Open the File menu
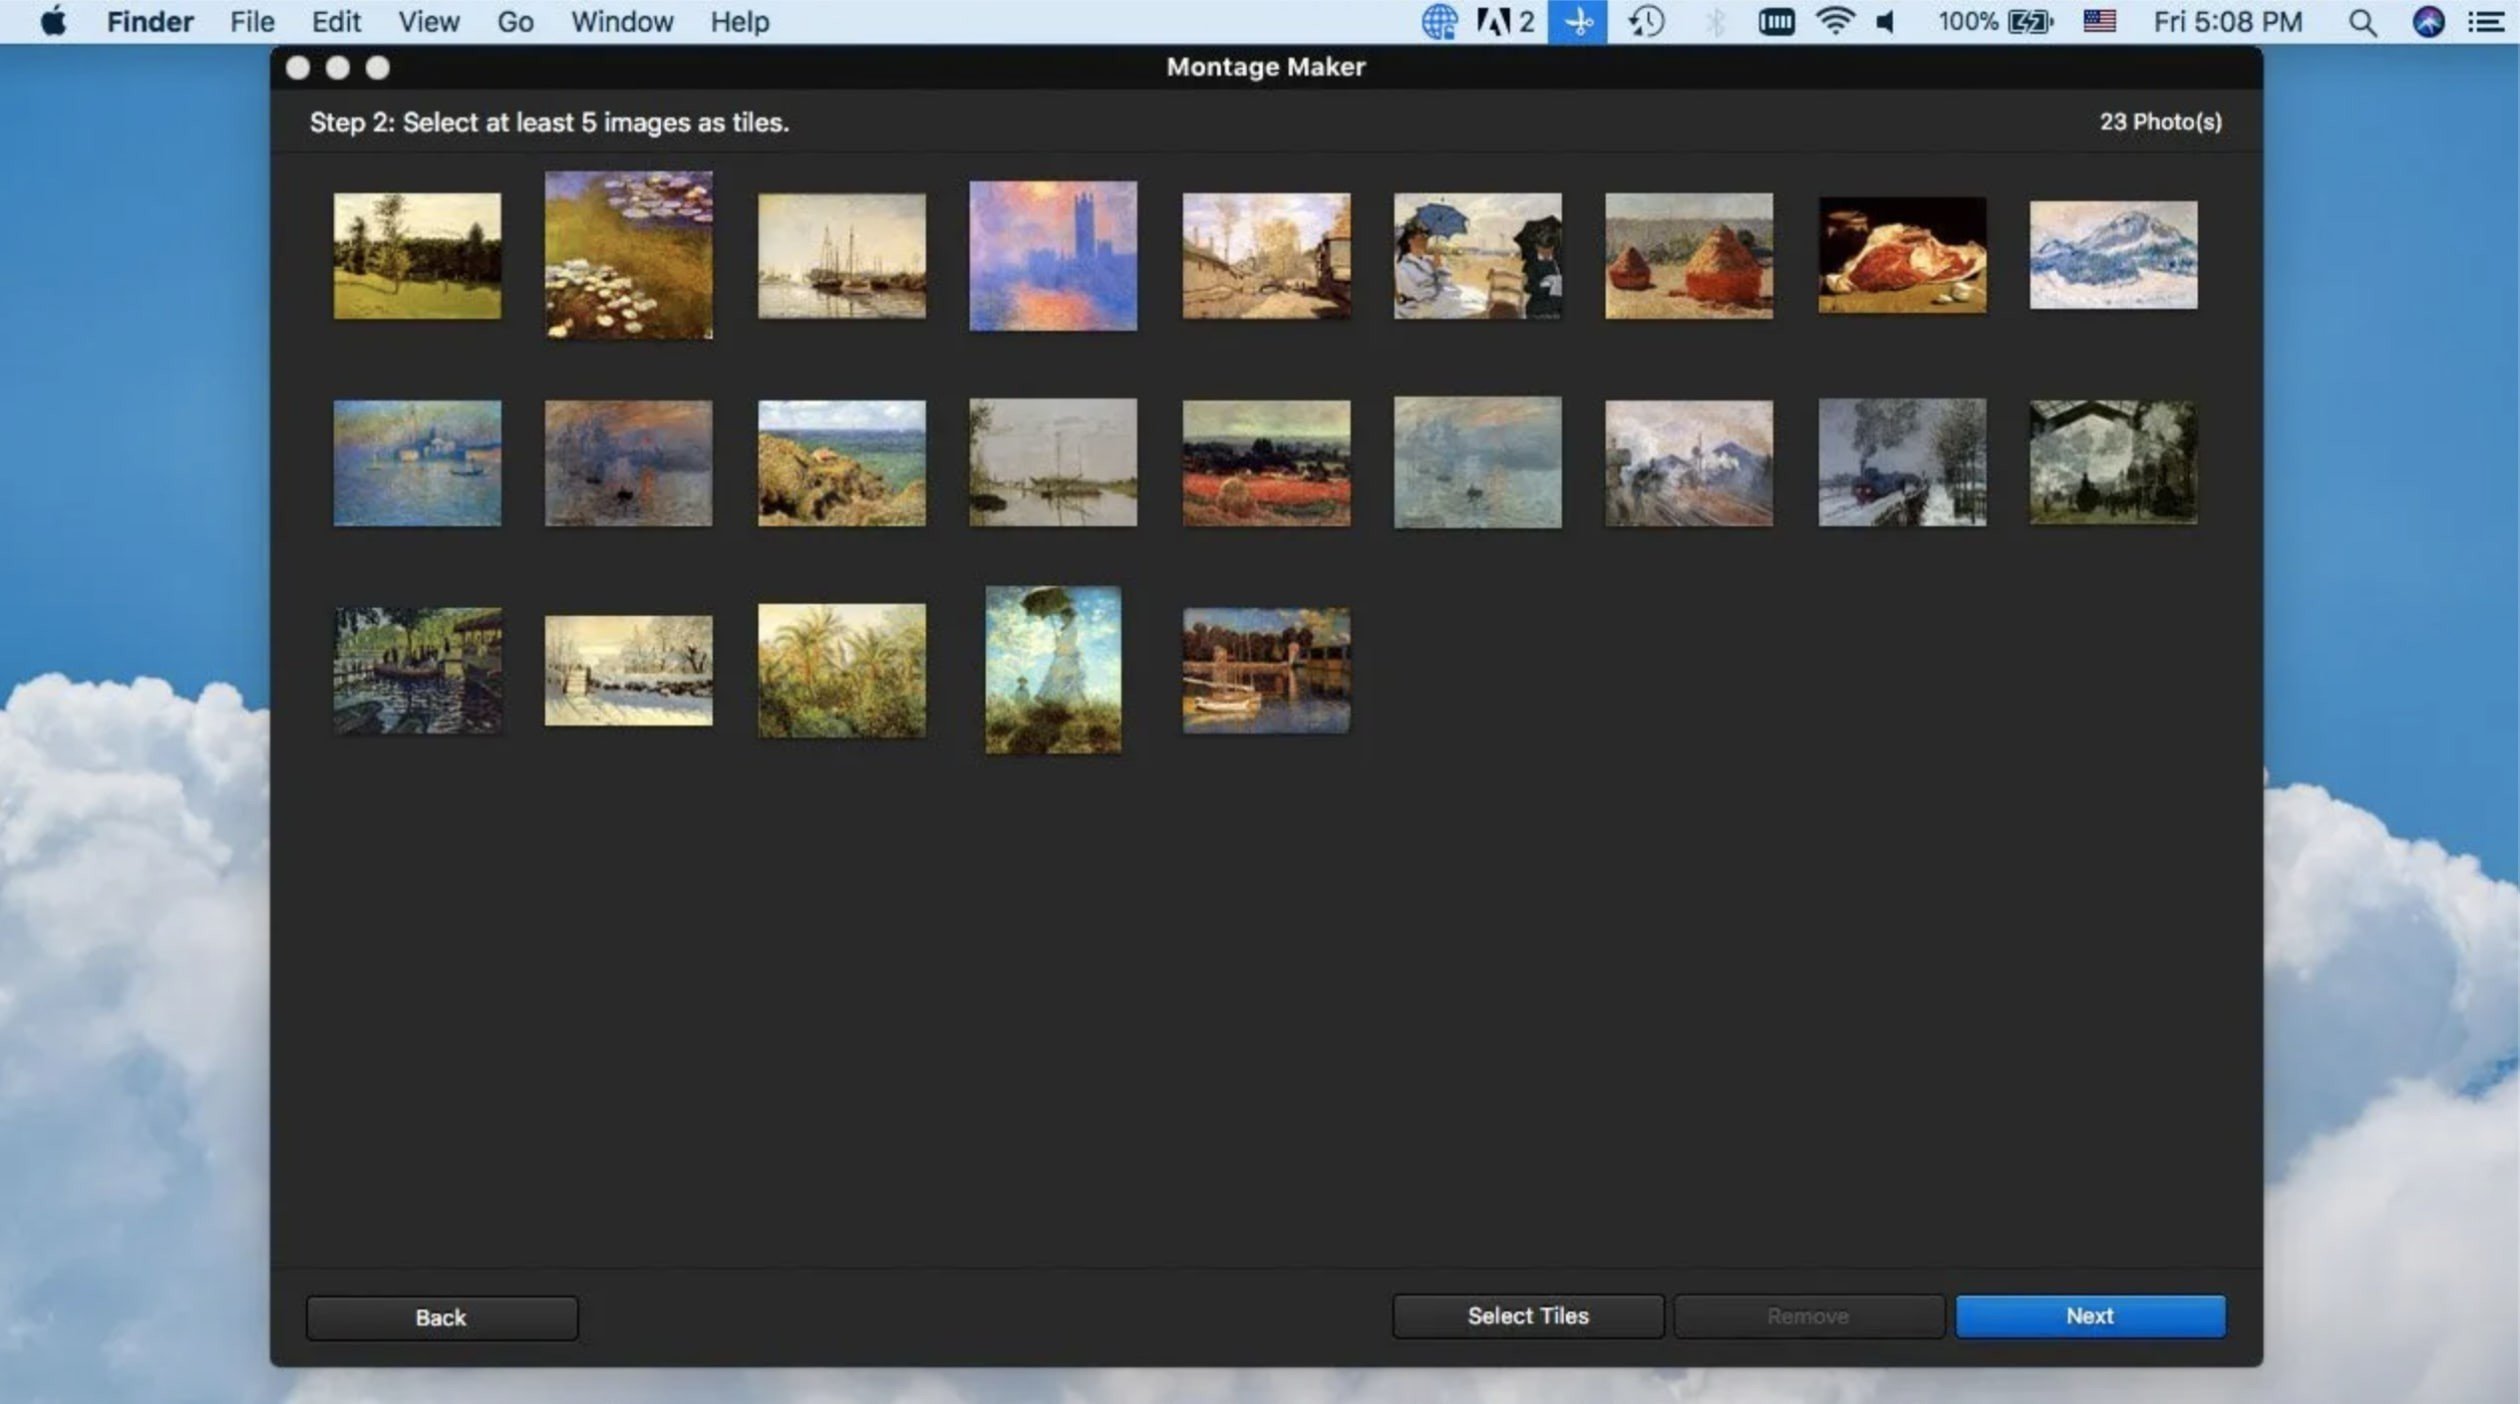This screenshot has height=1404, width=2520. point(251,22)
